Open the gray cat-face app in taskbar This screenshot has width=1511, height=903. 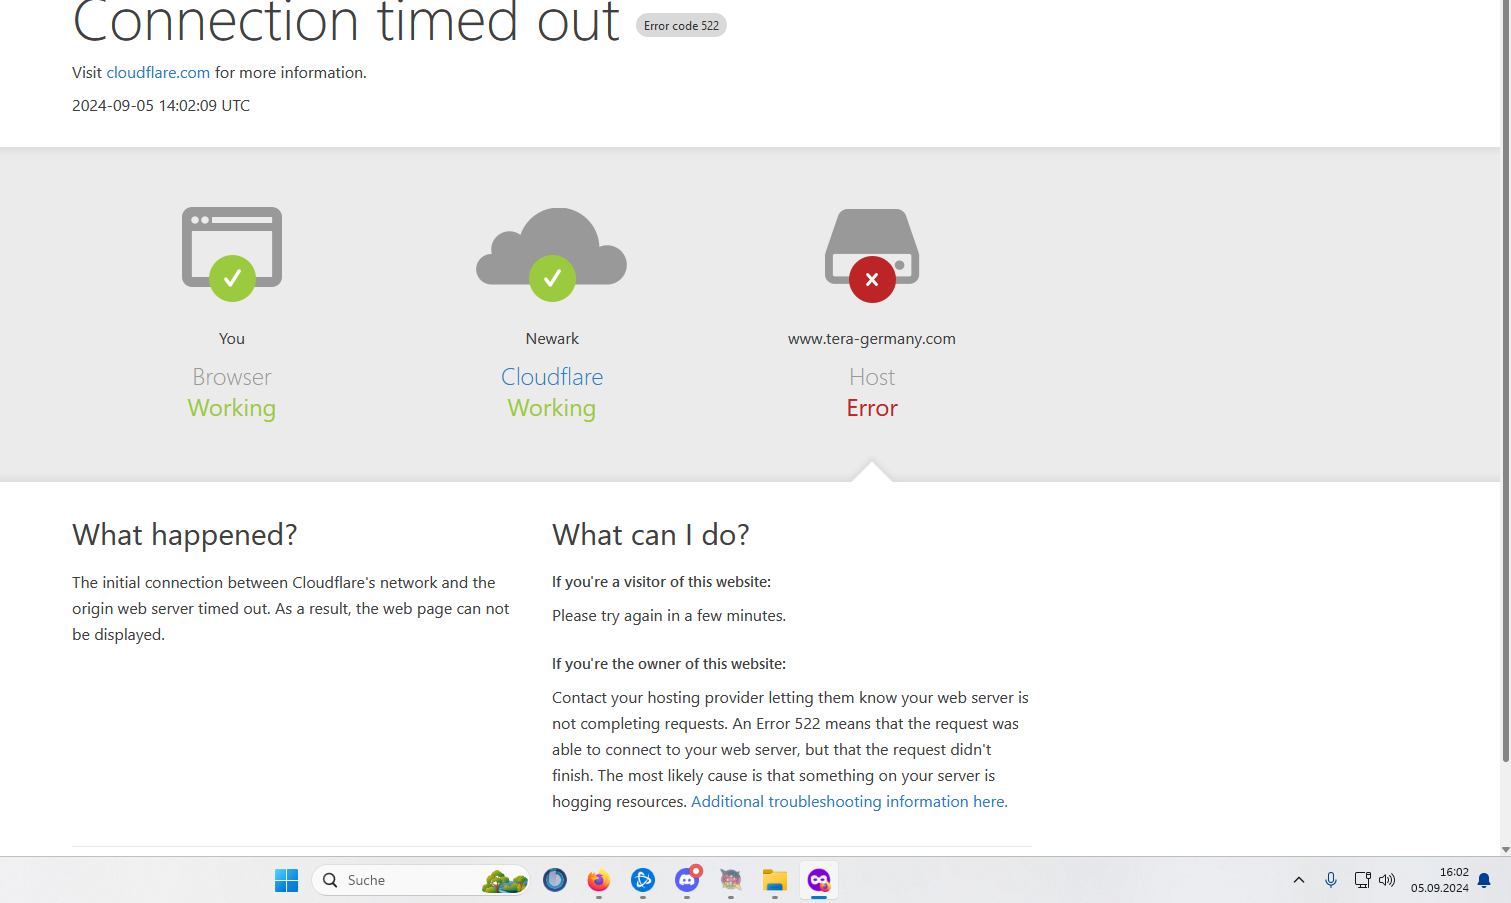[730, 880]
